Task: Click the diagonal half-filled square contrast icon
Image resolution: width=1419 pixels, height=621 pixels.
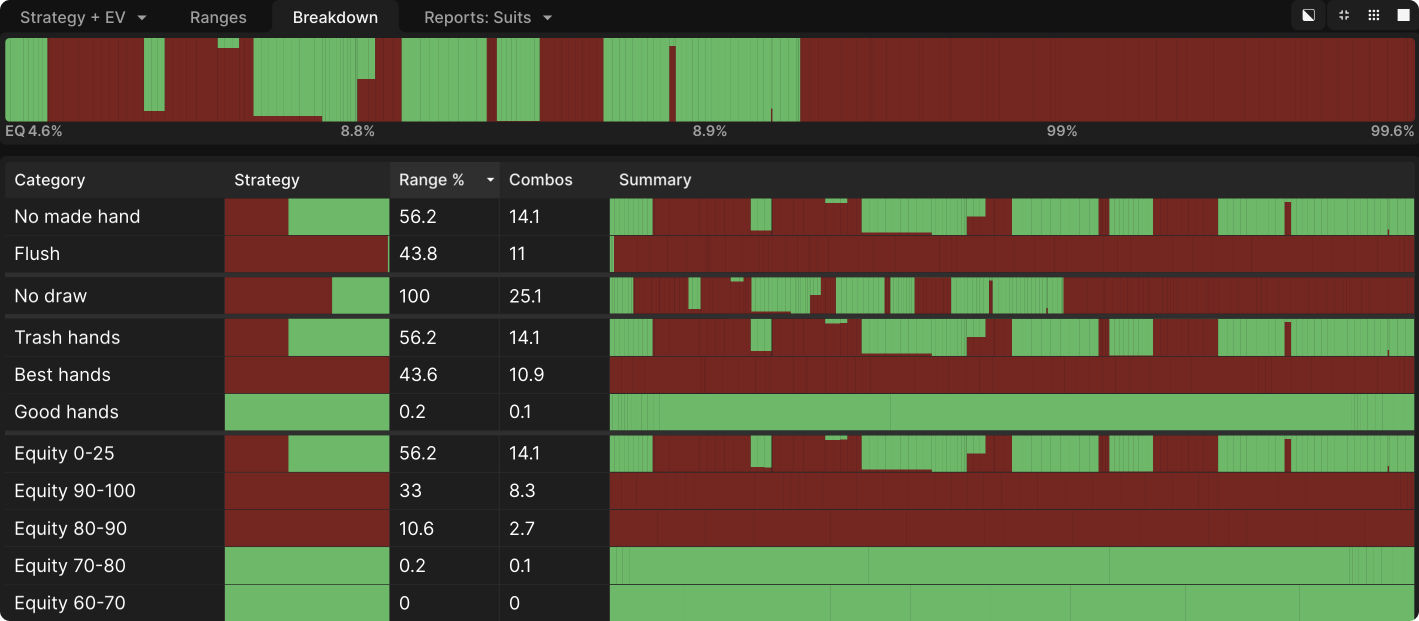Action: [1308, 15]
